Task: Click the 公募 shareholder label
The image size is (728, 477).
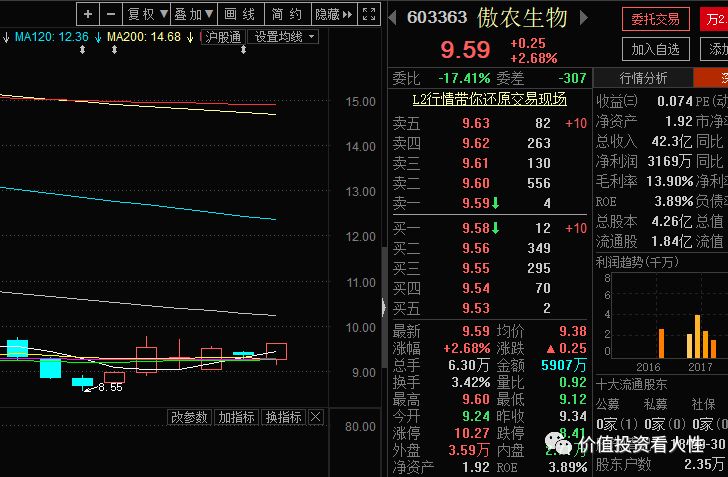Action: tap(607, 404)
